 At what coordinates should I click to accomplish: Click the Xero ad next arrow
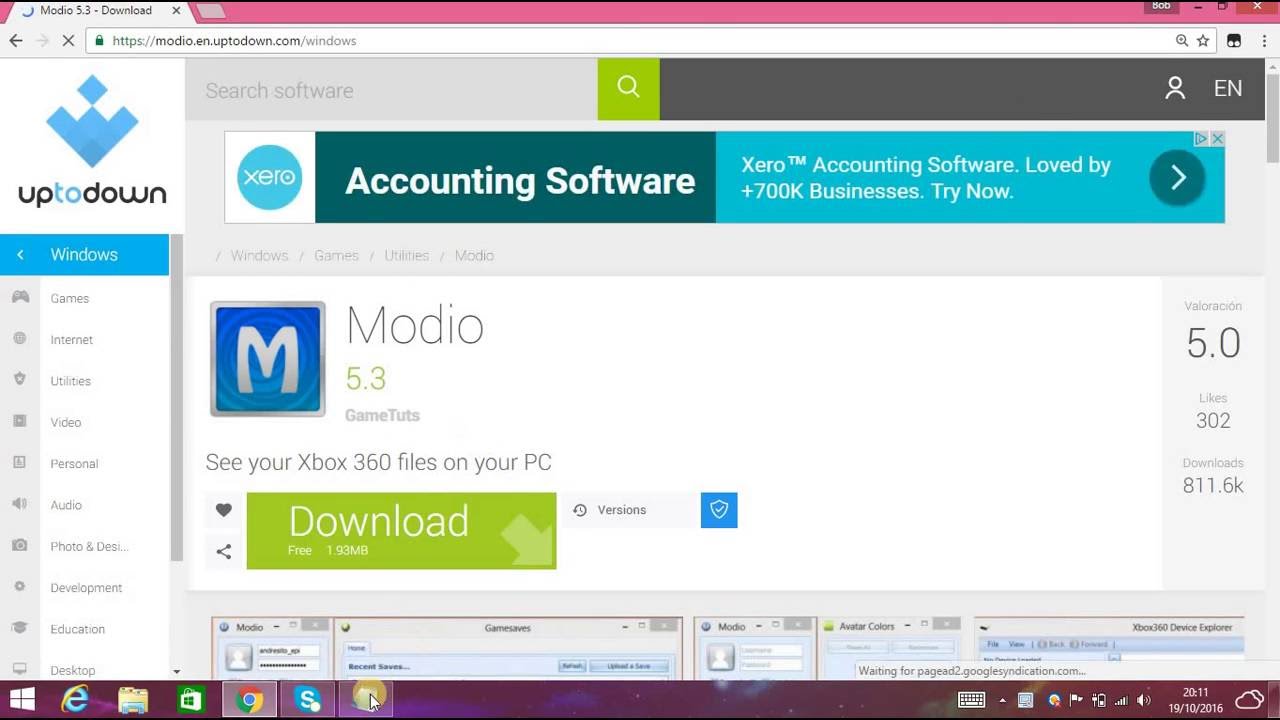1177,178
